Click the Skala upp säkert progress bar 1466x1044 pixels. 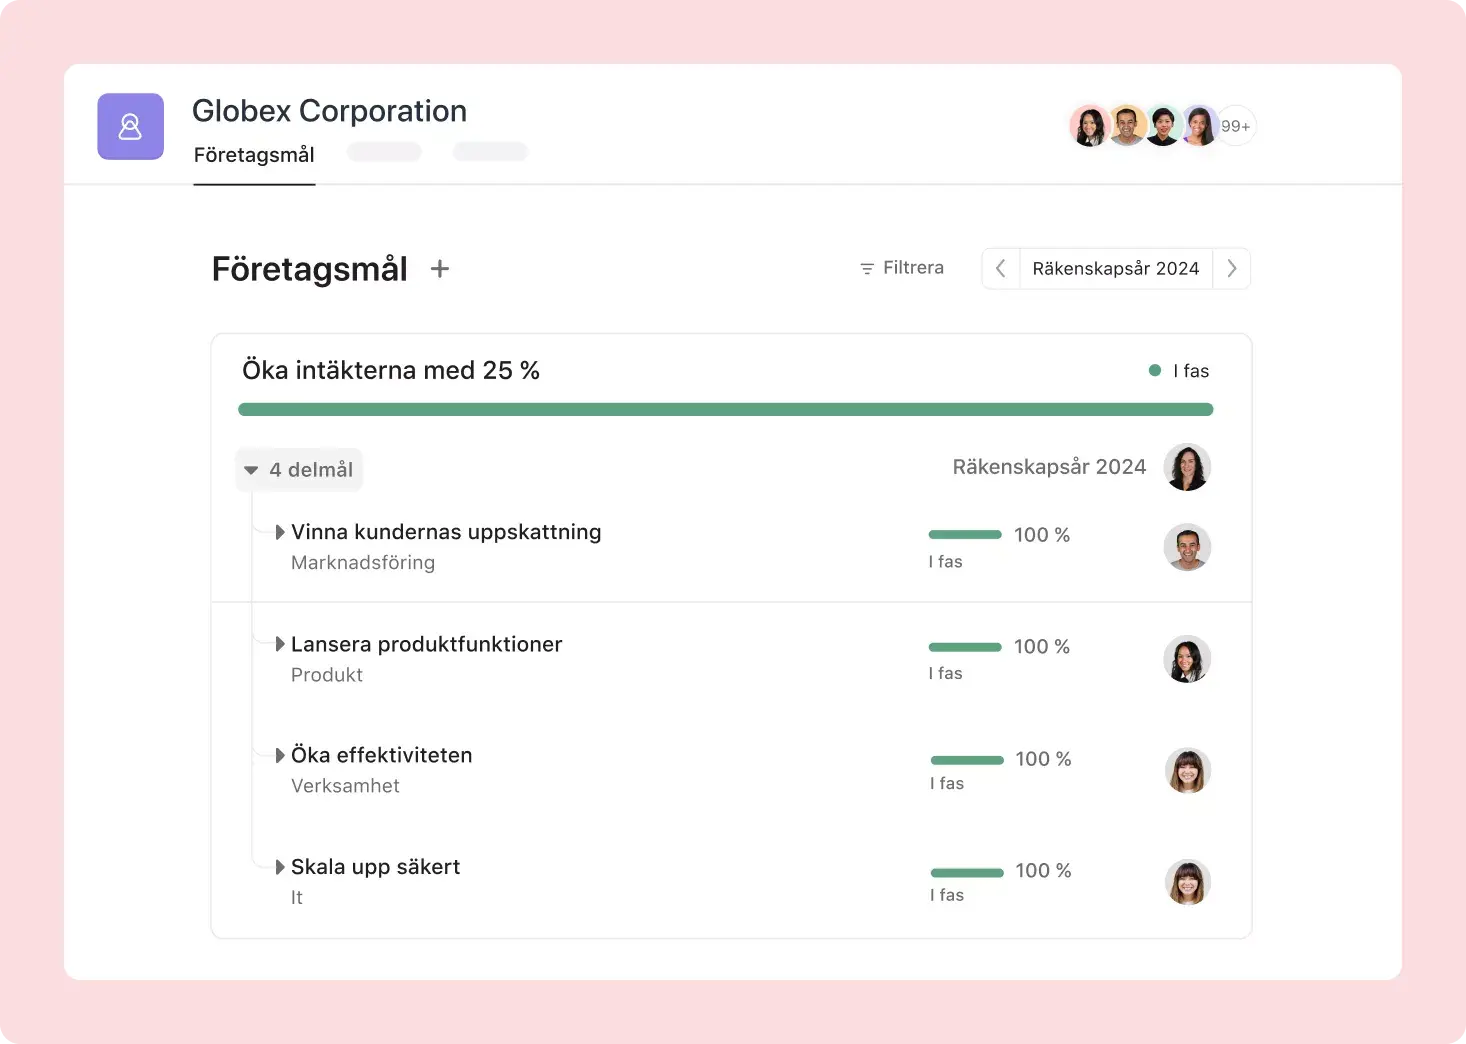(x=967, y=873)
